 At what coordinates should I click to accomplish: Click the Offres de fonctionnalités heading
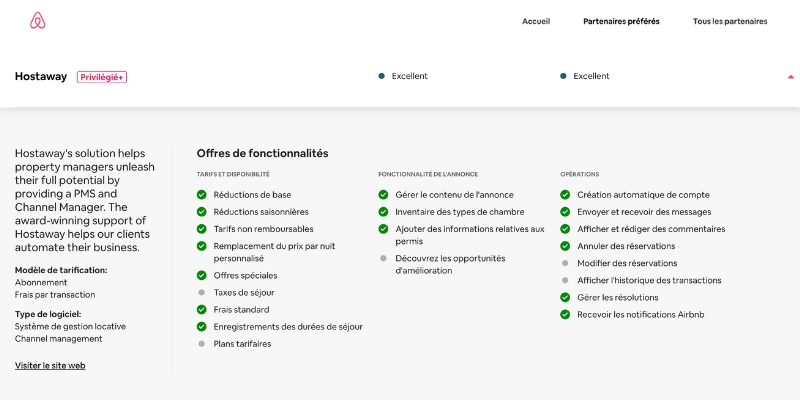[x=262, y=153]
